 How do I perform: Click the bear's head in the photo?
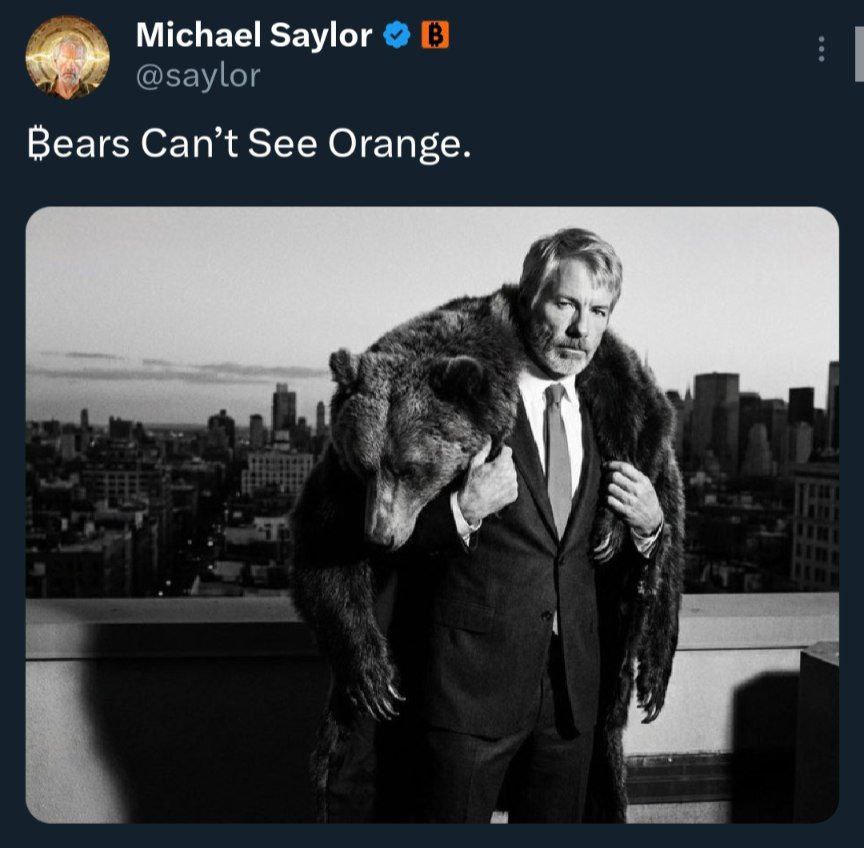[x=400, y=440]
